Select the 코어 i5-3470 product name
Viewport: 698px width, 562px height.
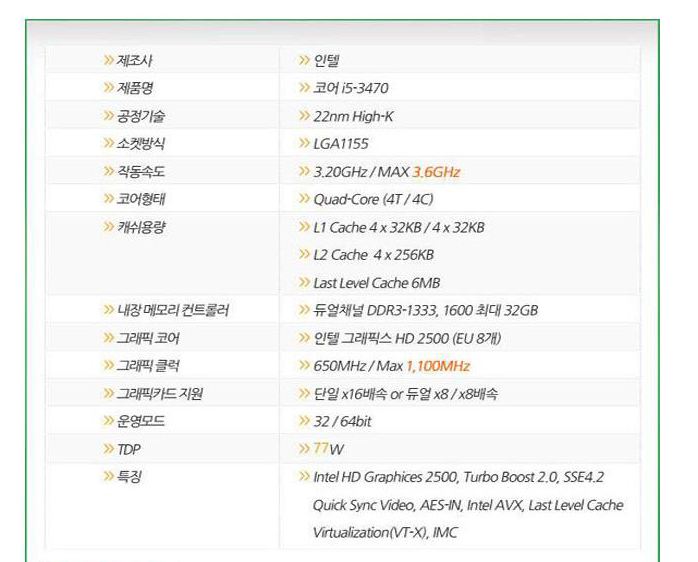point(351,88)
